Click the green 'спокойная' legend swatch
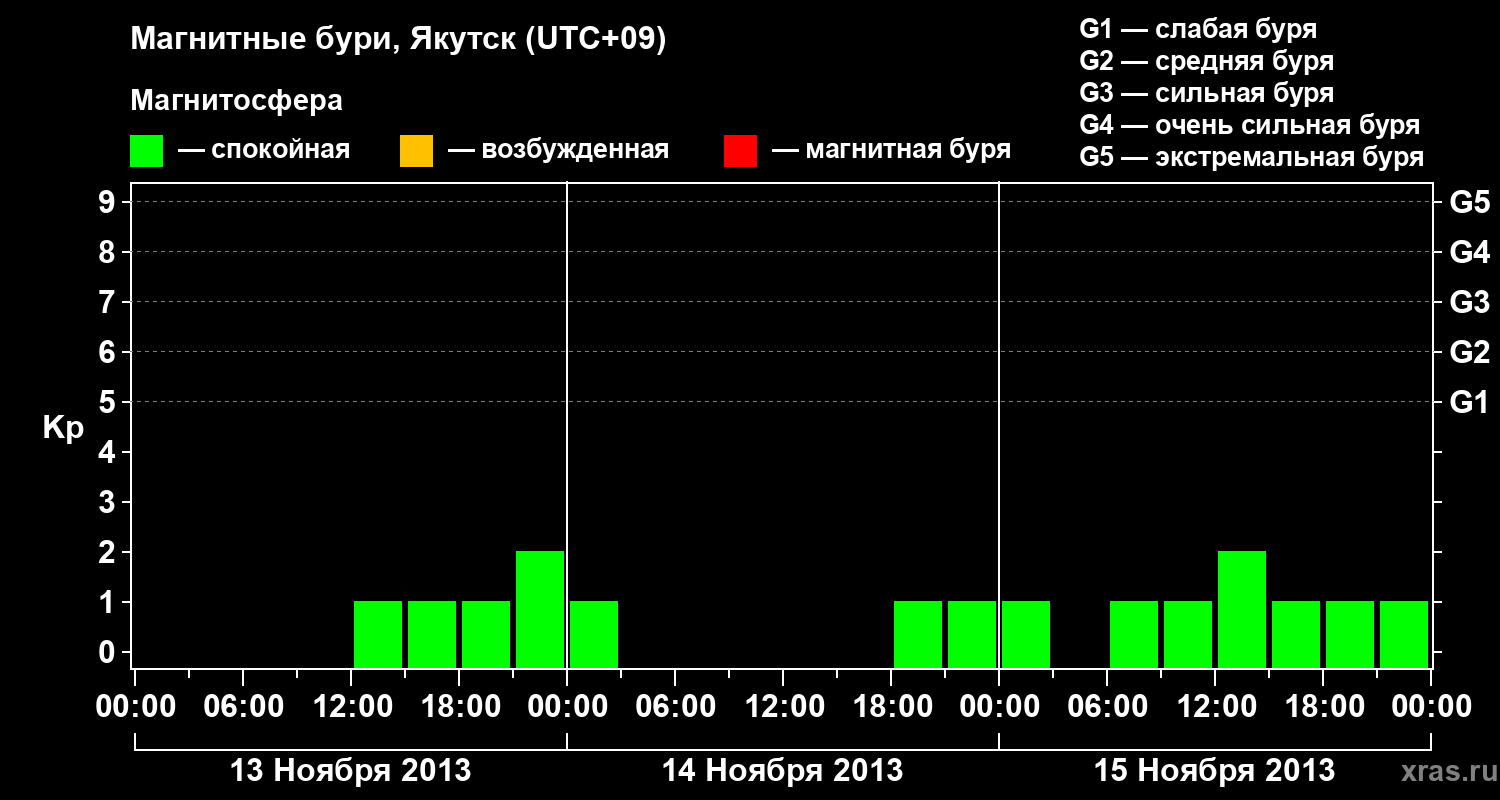This screenshot has width=1500, height=800. point(147,151)
